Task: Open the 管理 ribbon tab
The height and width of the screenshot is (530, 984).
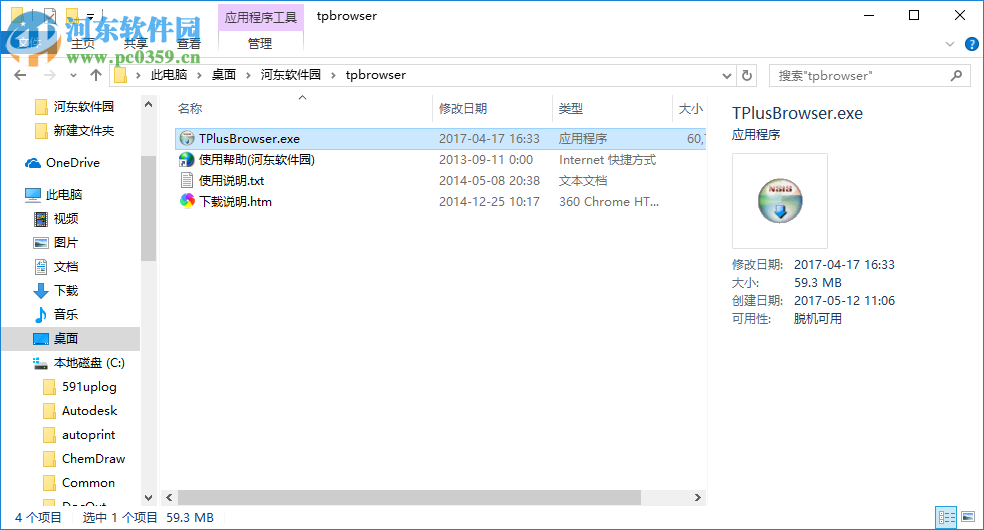Action: click(260, 43)
